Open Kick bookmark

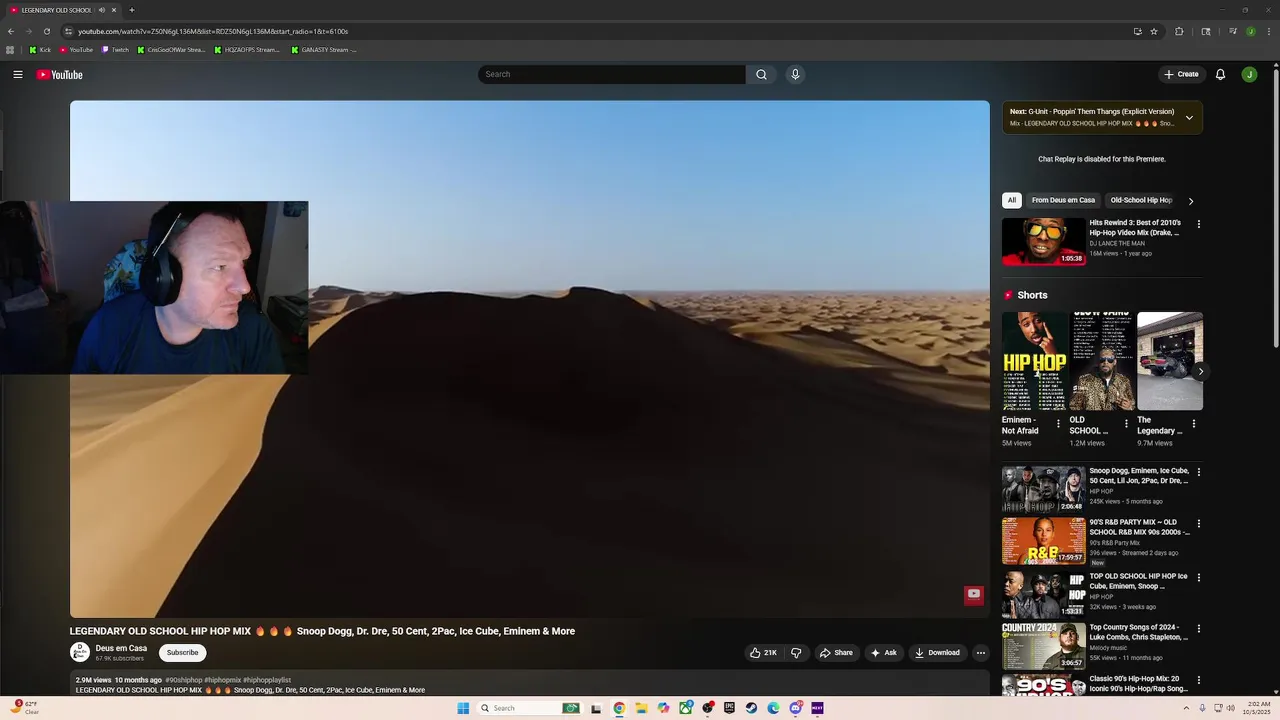click(40, 50)
